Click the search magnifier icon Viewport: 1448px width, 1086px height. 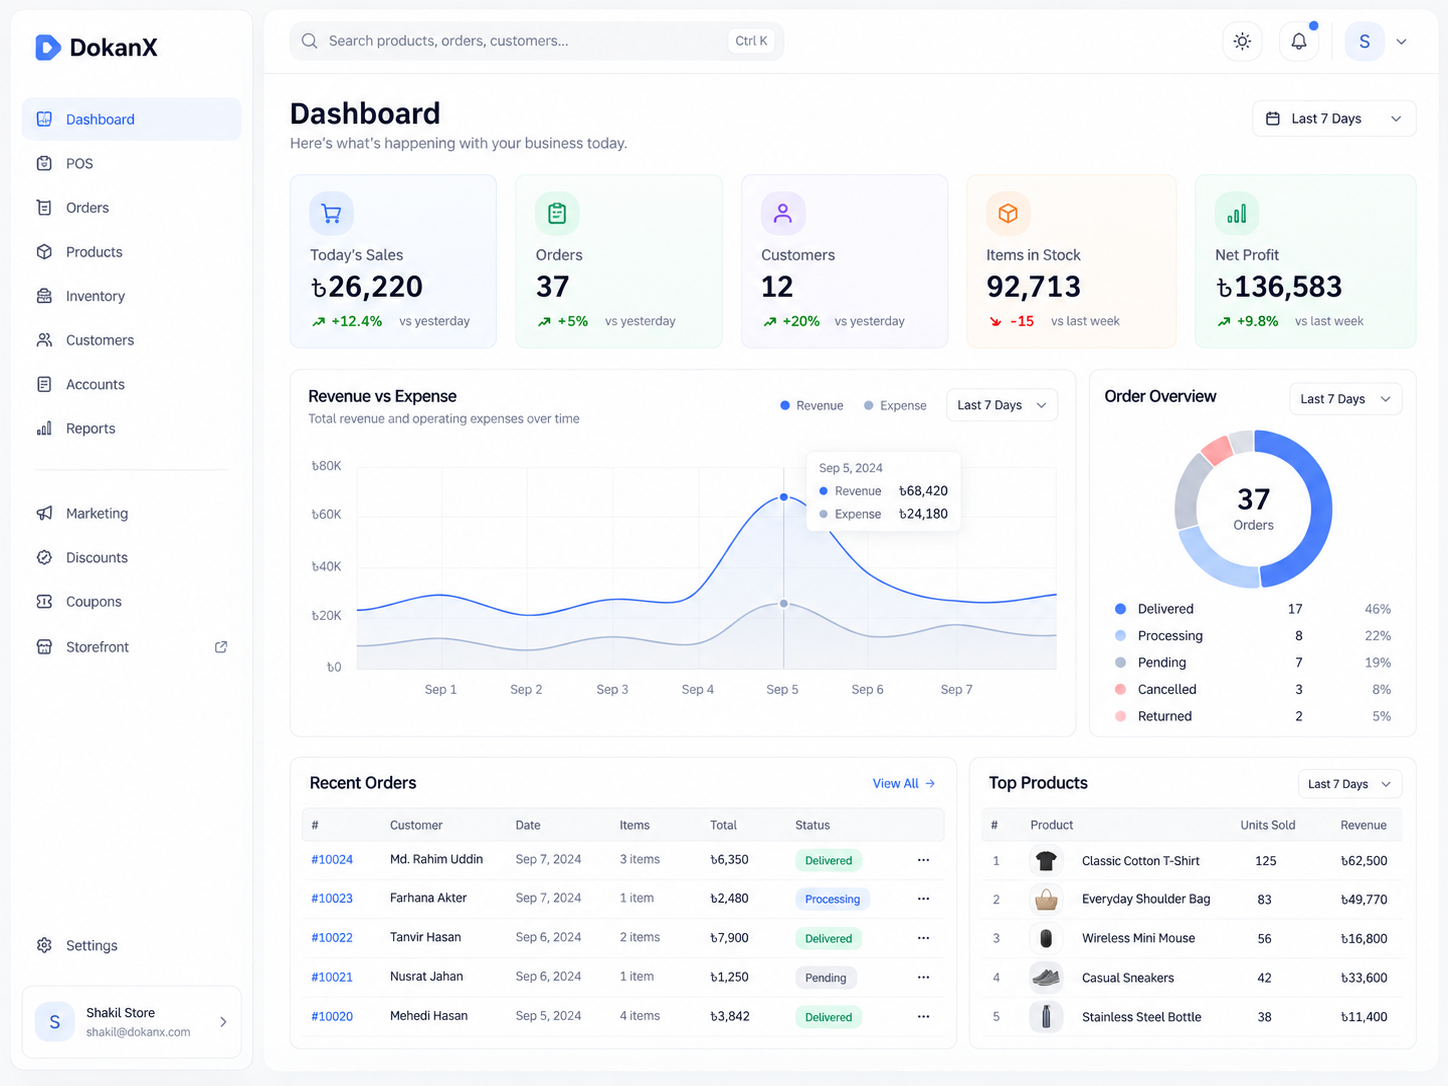point(309,41)
